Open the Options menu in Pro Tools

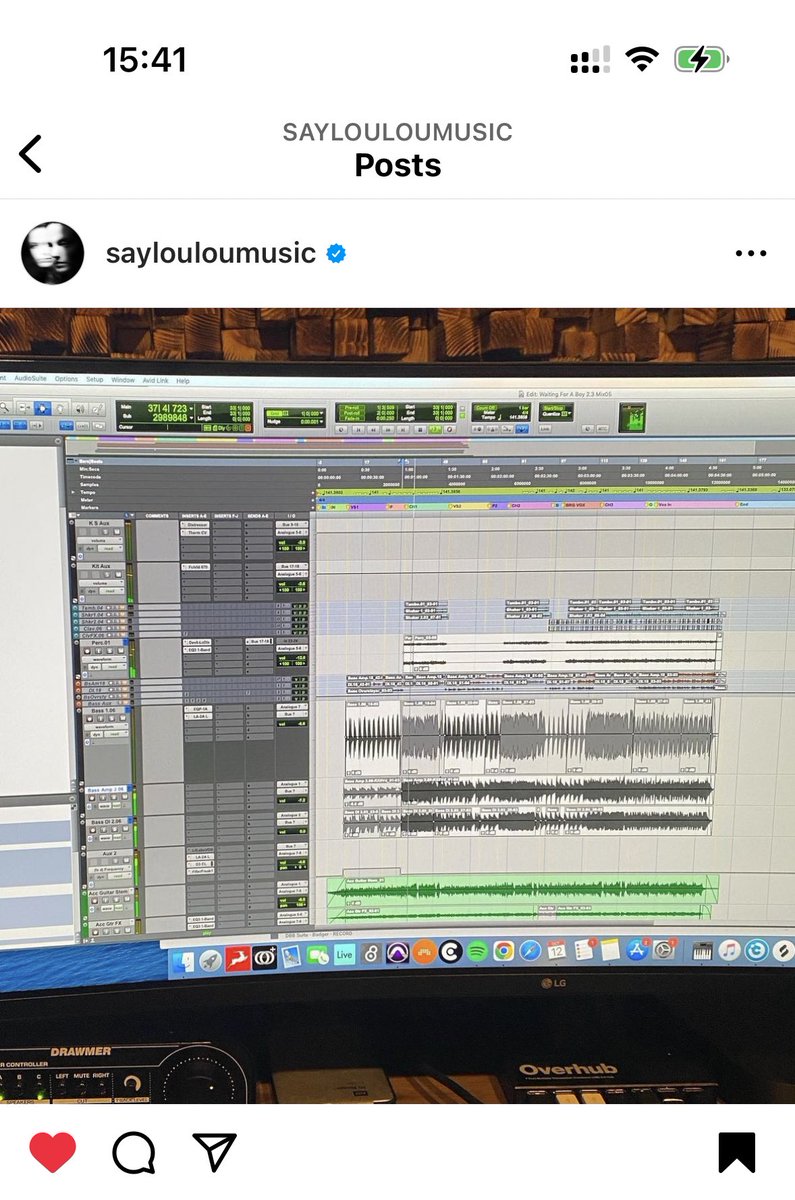66,380
